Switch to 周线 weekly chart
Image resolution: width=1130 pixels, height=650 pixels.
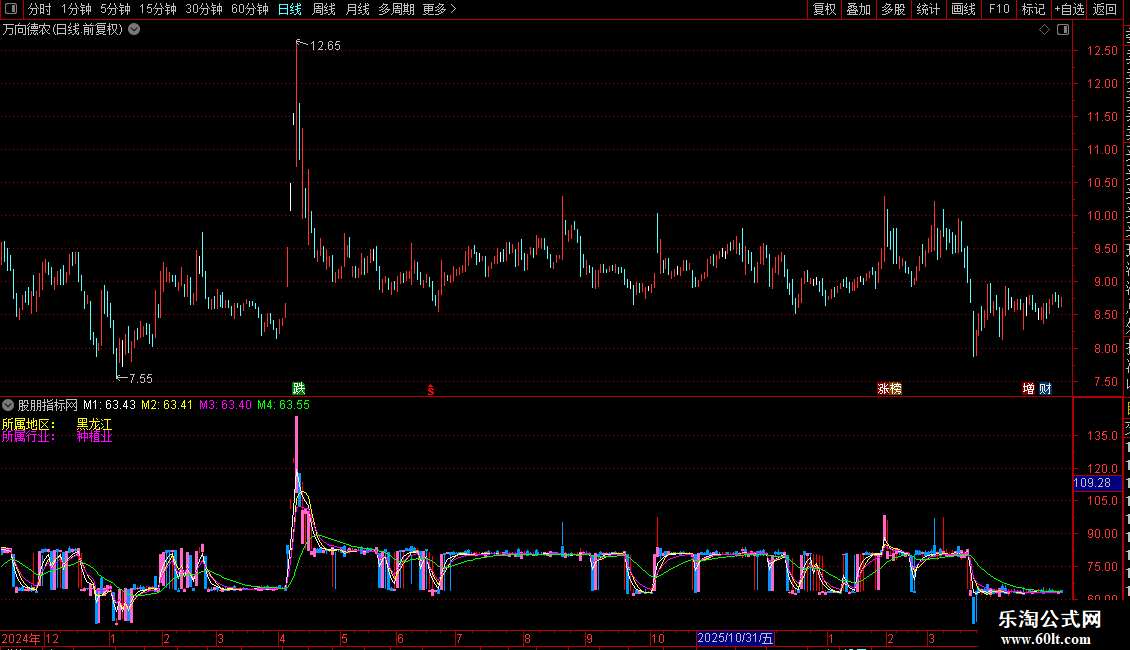pyautogui.click(x=324, y=9)
